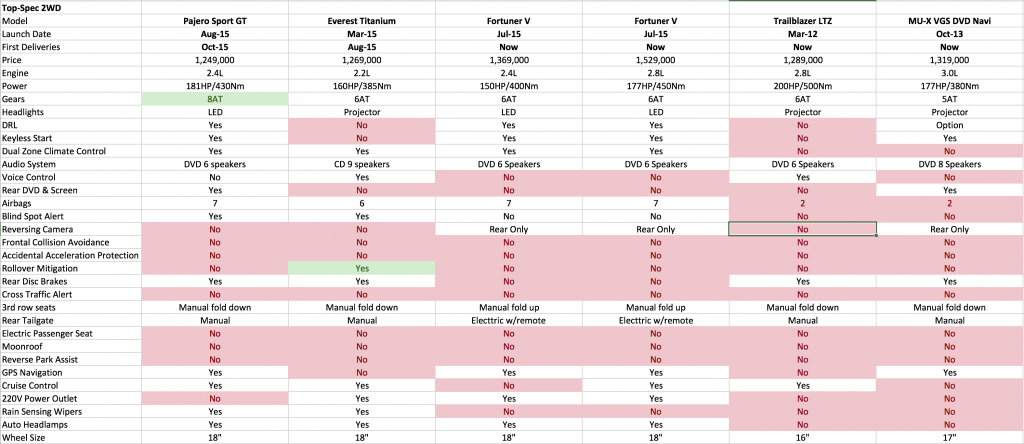Click the Everest Titanium header cell
The height and width of the screenshot is (444, 1024).
pyautogui.click(x=362, y=20)
